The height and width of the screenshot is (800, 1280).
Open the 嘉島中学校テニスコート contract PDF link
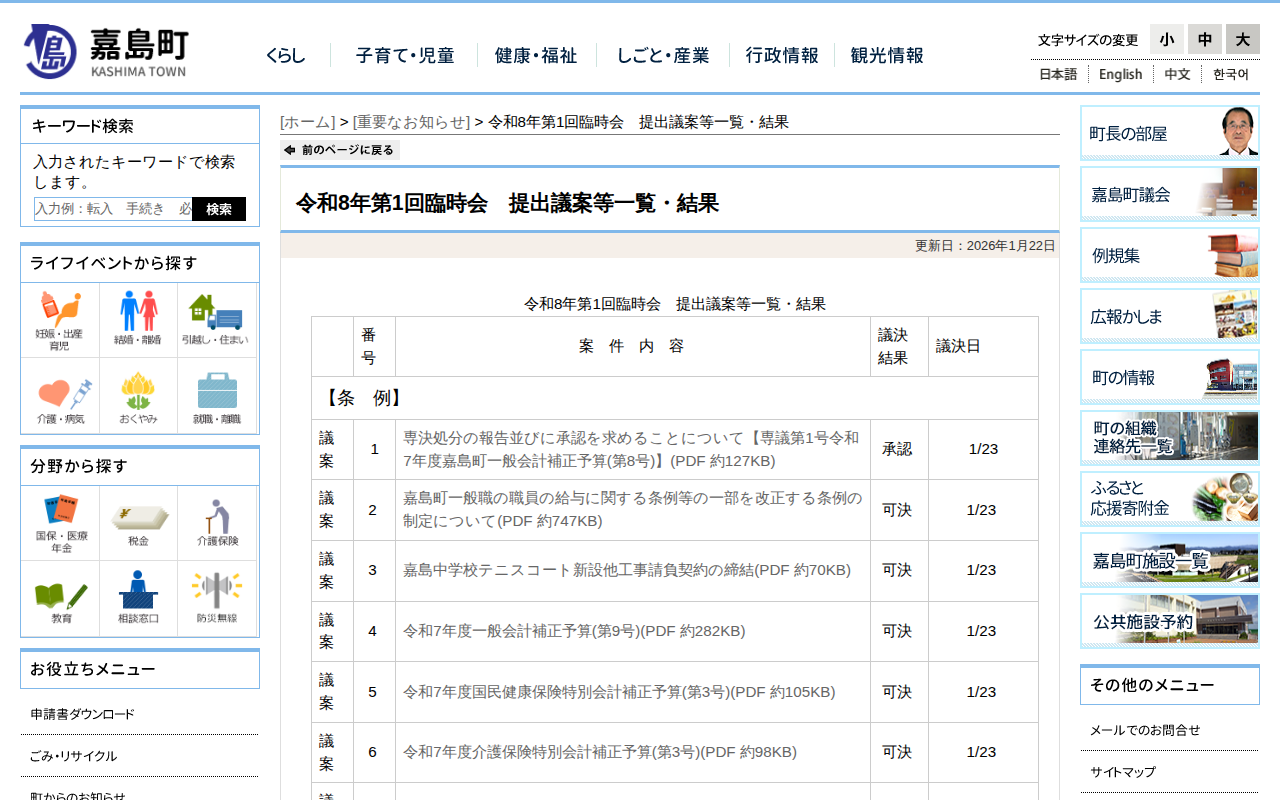coord(626,570)
